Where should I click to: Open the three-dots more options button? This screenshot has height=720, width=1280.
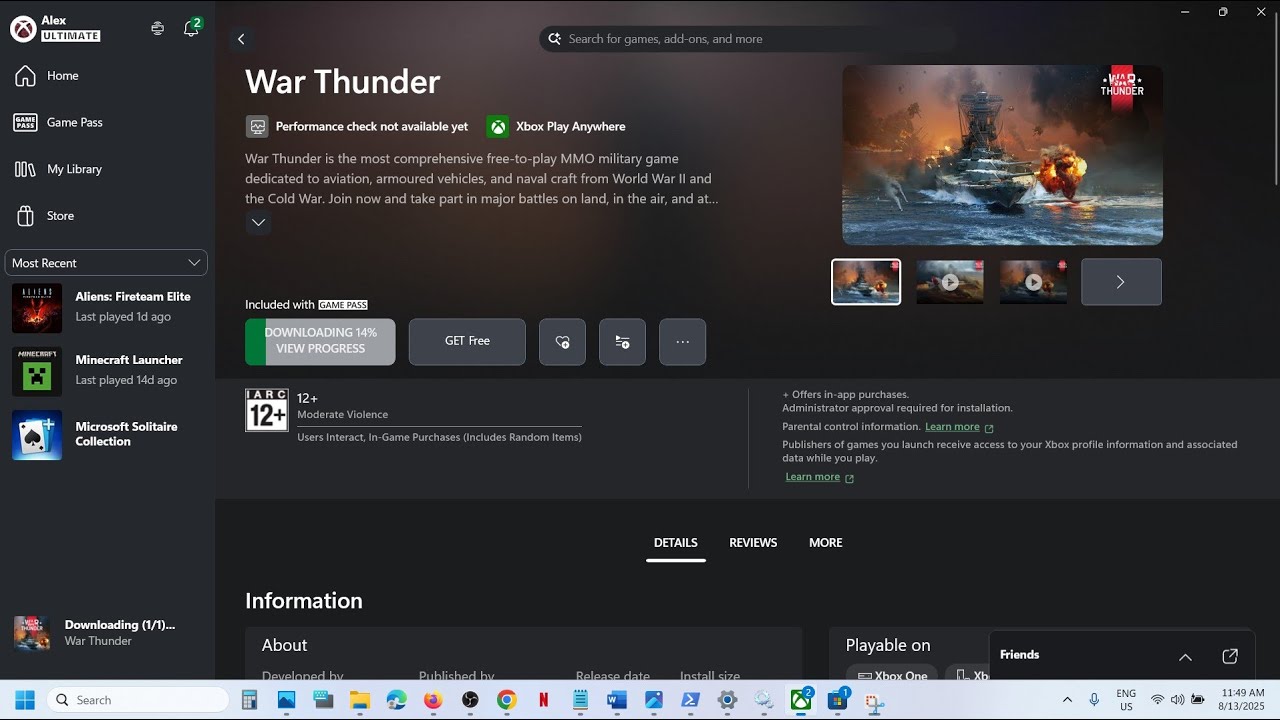point(682,342)
